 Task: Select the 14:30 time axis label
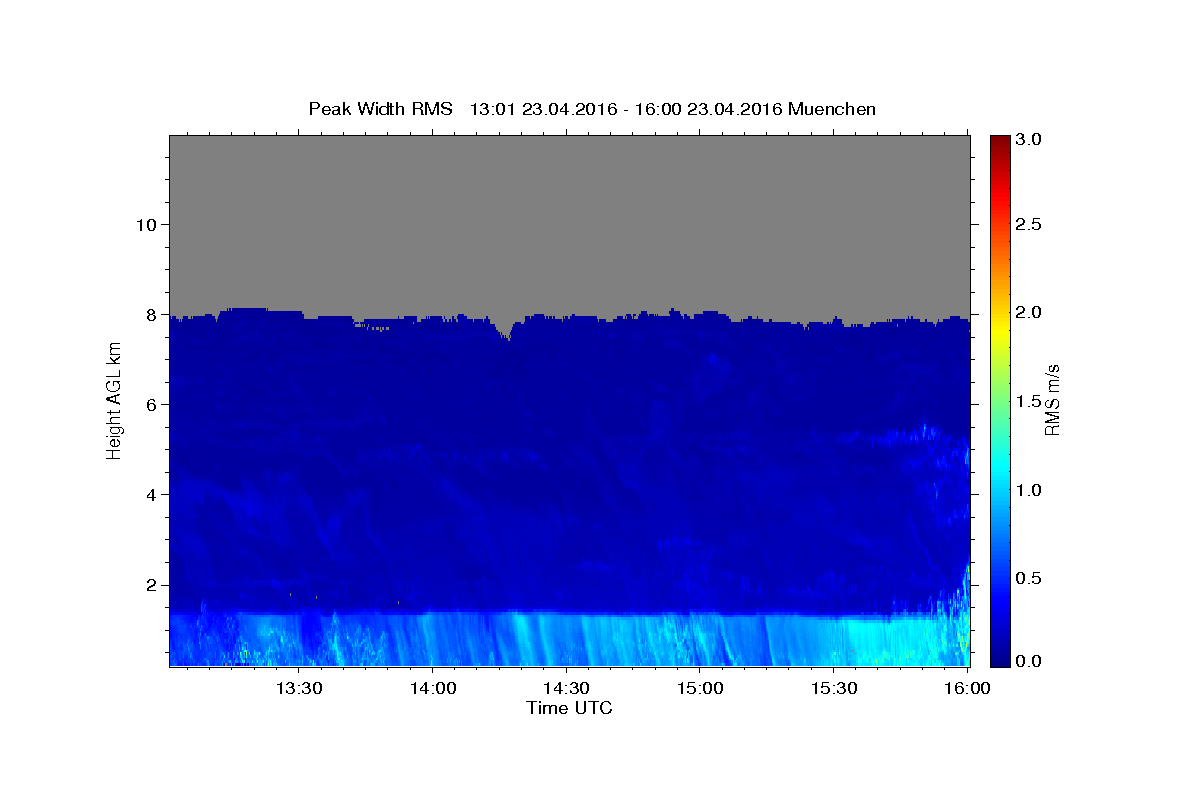pos(566,688)
